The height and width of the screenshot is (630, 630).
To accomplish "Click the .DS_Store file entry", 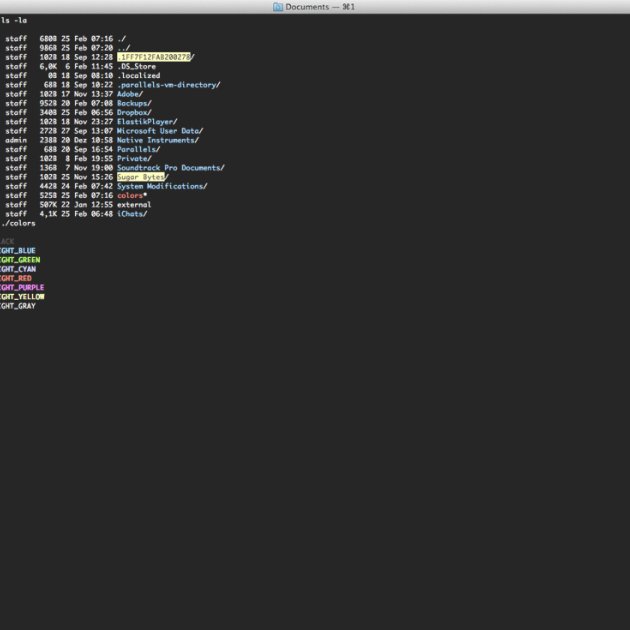I will 136,67.
